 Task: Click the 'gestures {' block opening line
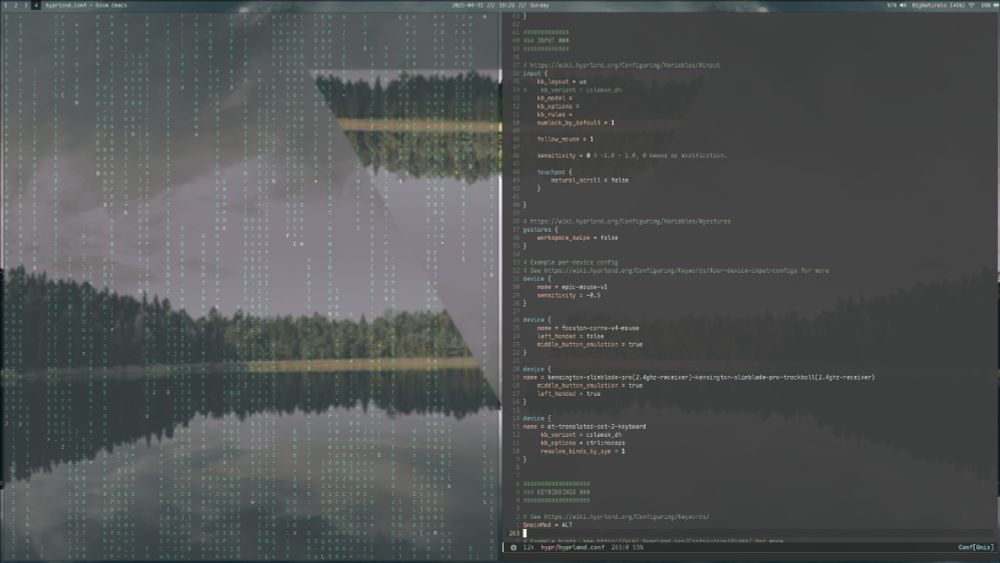point(540,230)
